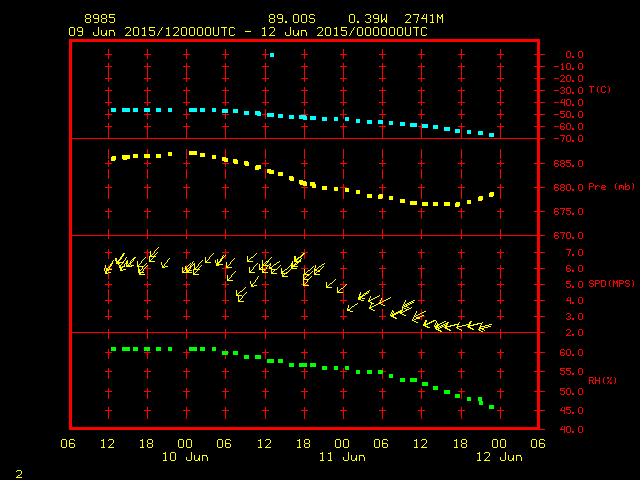The width and height of the screenshot is (640, 480).
Task: Pick the 6.0 wind speed tick label
Action: 574,269
